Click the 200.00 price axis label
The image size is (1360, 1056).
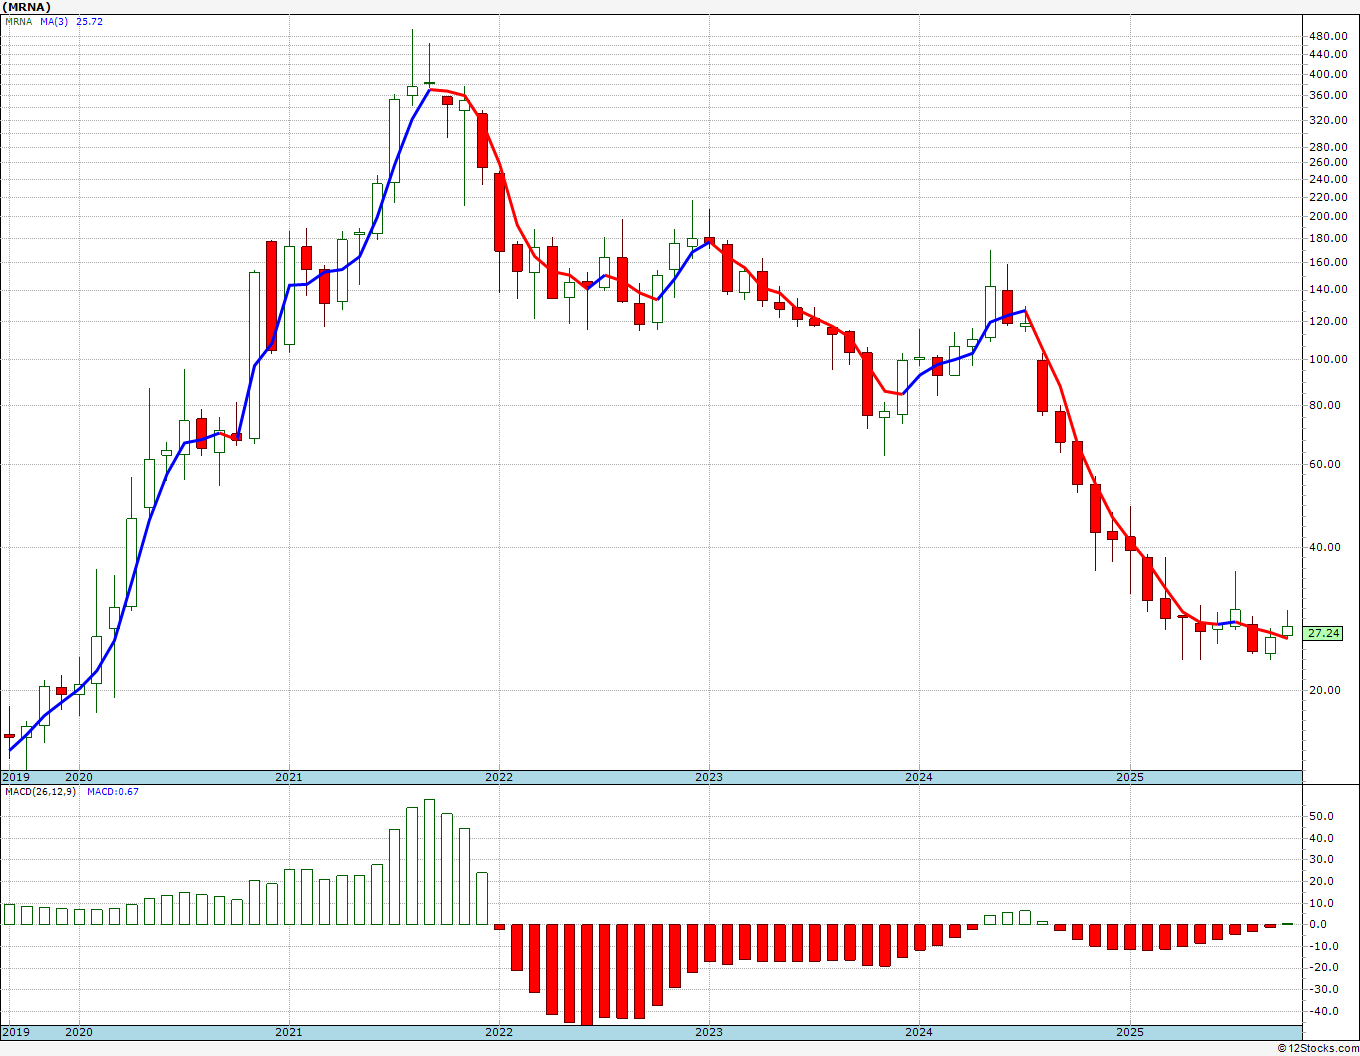click(x=1328, y=216)
